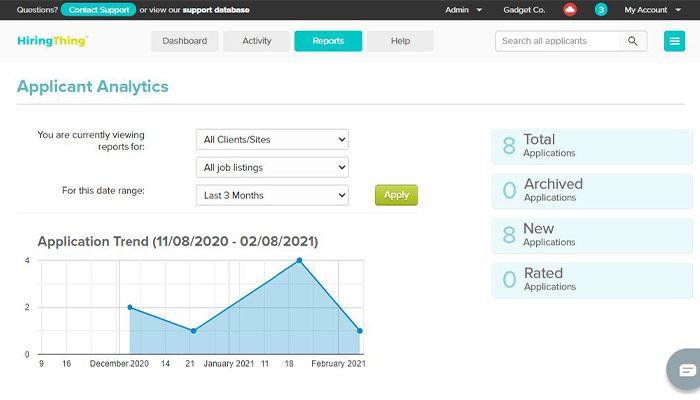This screenshot has height=400, width=700.
Task: Focus the Search all applicants field
Action: click(558, 41)
